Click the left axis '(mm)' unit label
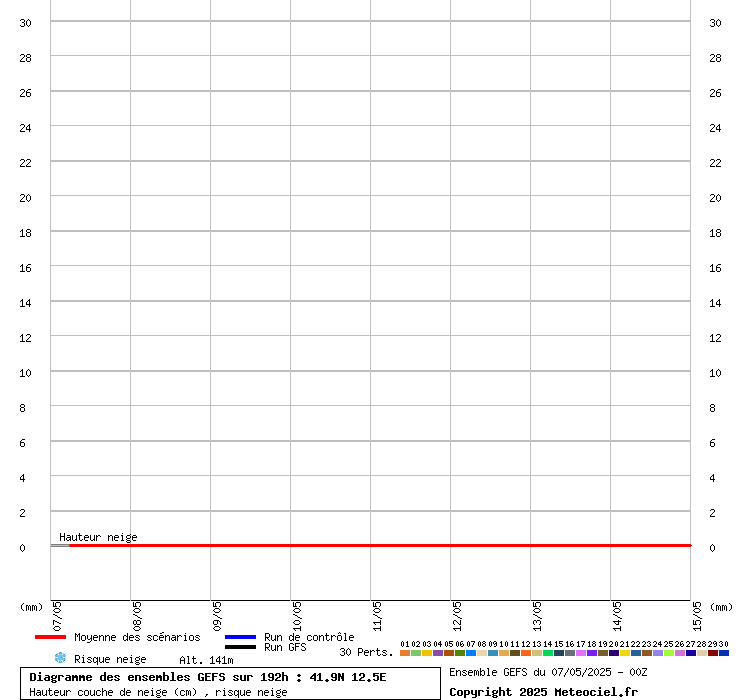This screenshot has width=740, height=700. [x=31, y=607]
